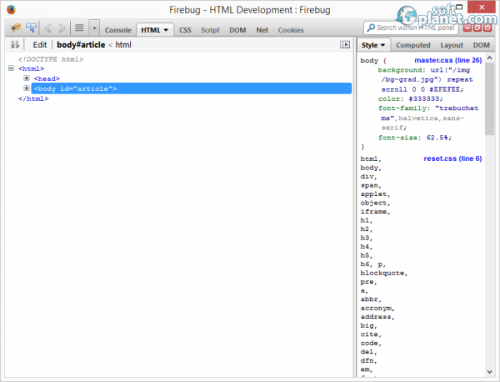Viewport: 500px width, 382px height.
Task: Click the break on mutate icon left of Edit
Action: click(15, 45)
